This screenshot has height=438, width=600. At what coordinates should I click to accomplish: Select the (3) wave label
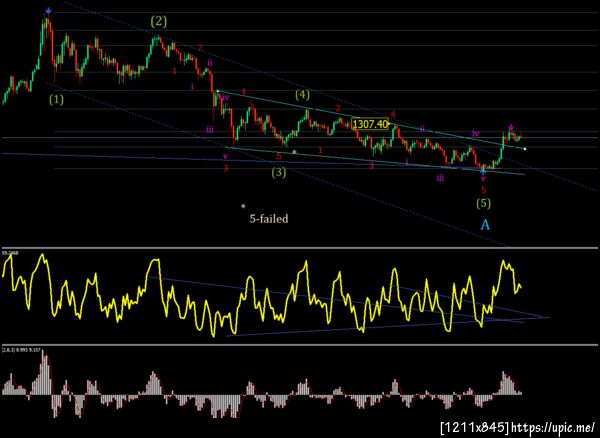click(279, 173)
